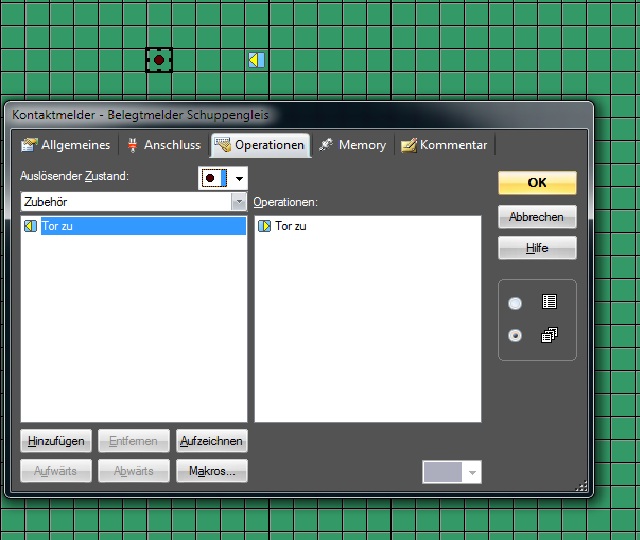640x540 pixels.
Task: Click the 'Tor zu' icon in Operationen list
Action: [x=264, y=226]
